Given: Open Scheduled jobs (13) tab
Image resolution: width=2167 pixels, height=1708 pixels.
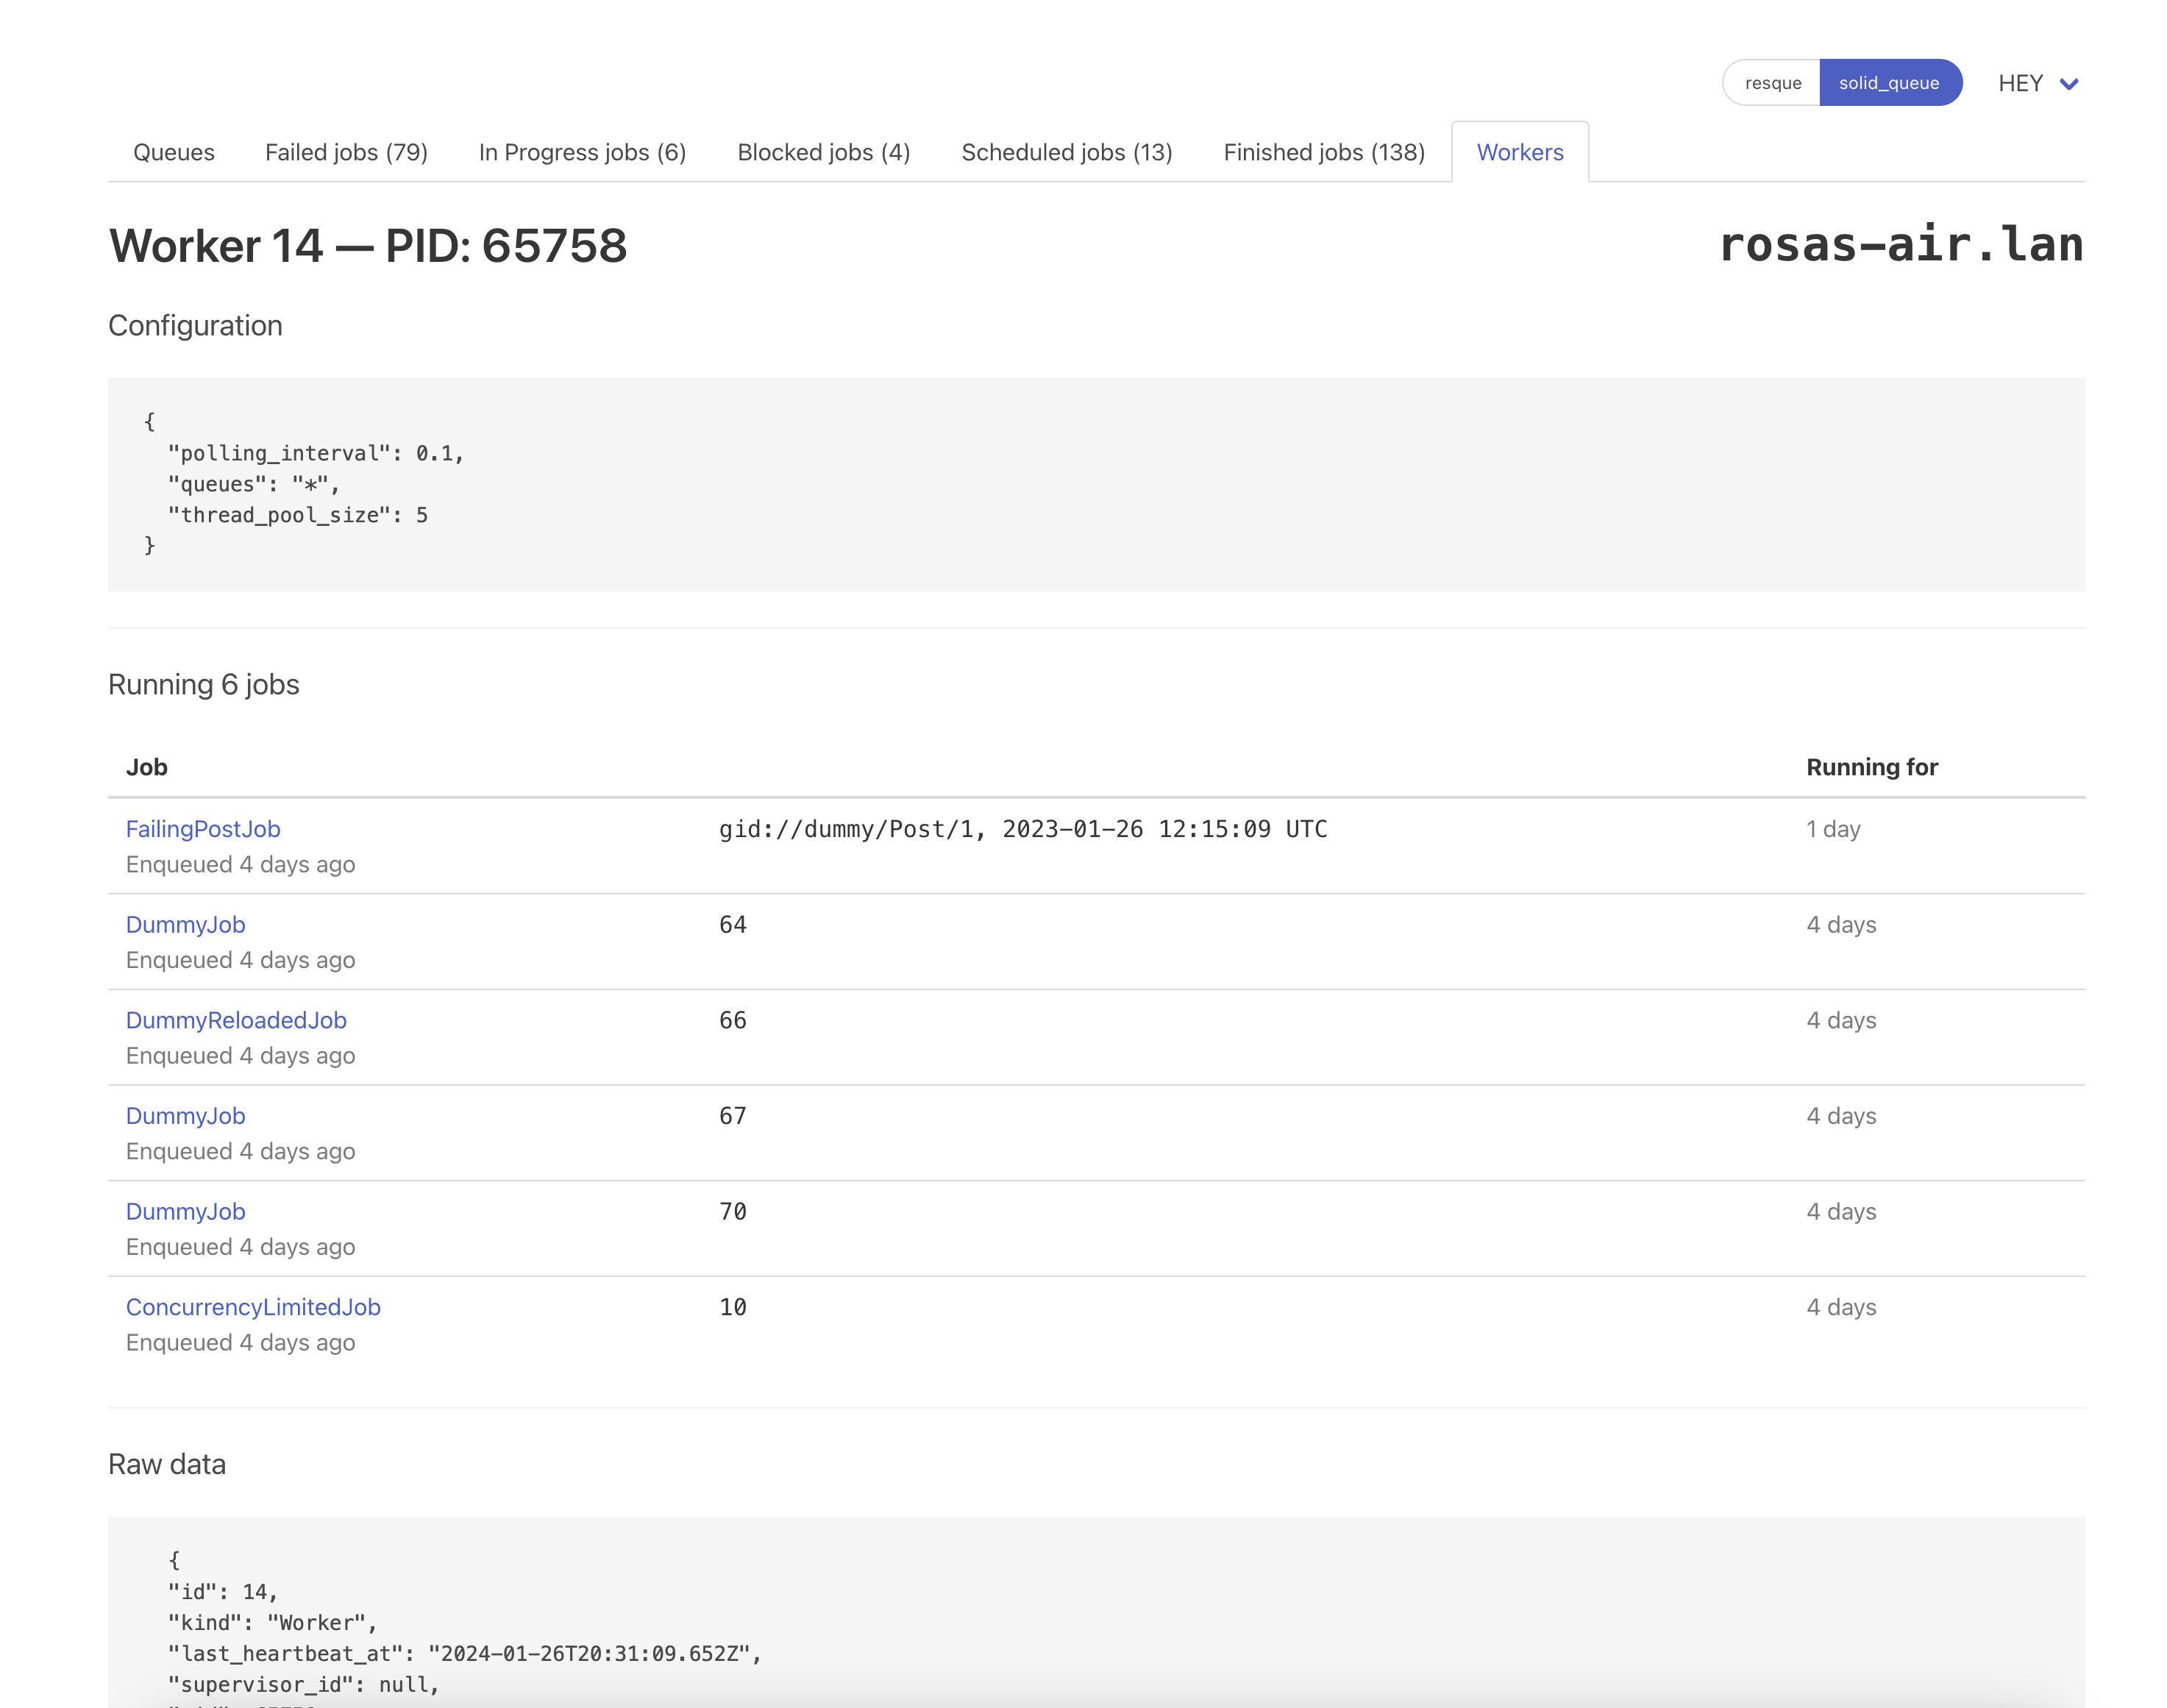Looking at the screenshot, I should tap(1066, 152).
